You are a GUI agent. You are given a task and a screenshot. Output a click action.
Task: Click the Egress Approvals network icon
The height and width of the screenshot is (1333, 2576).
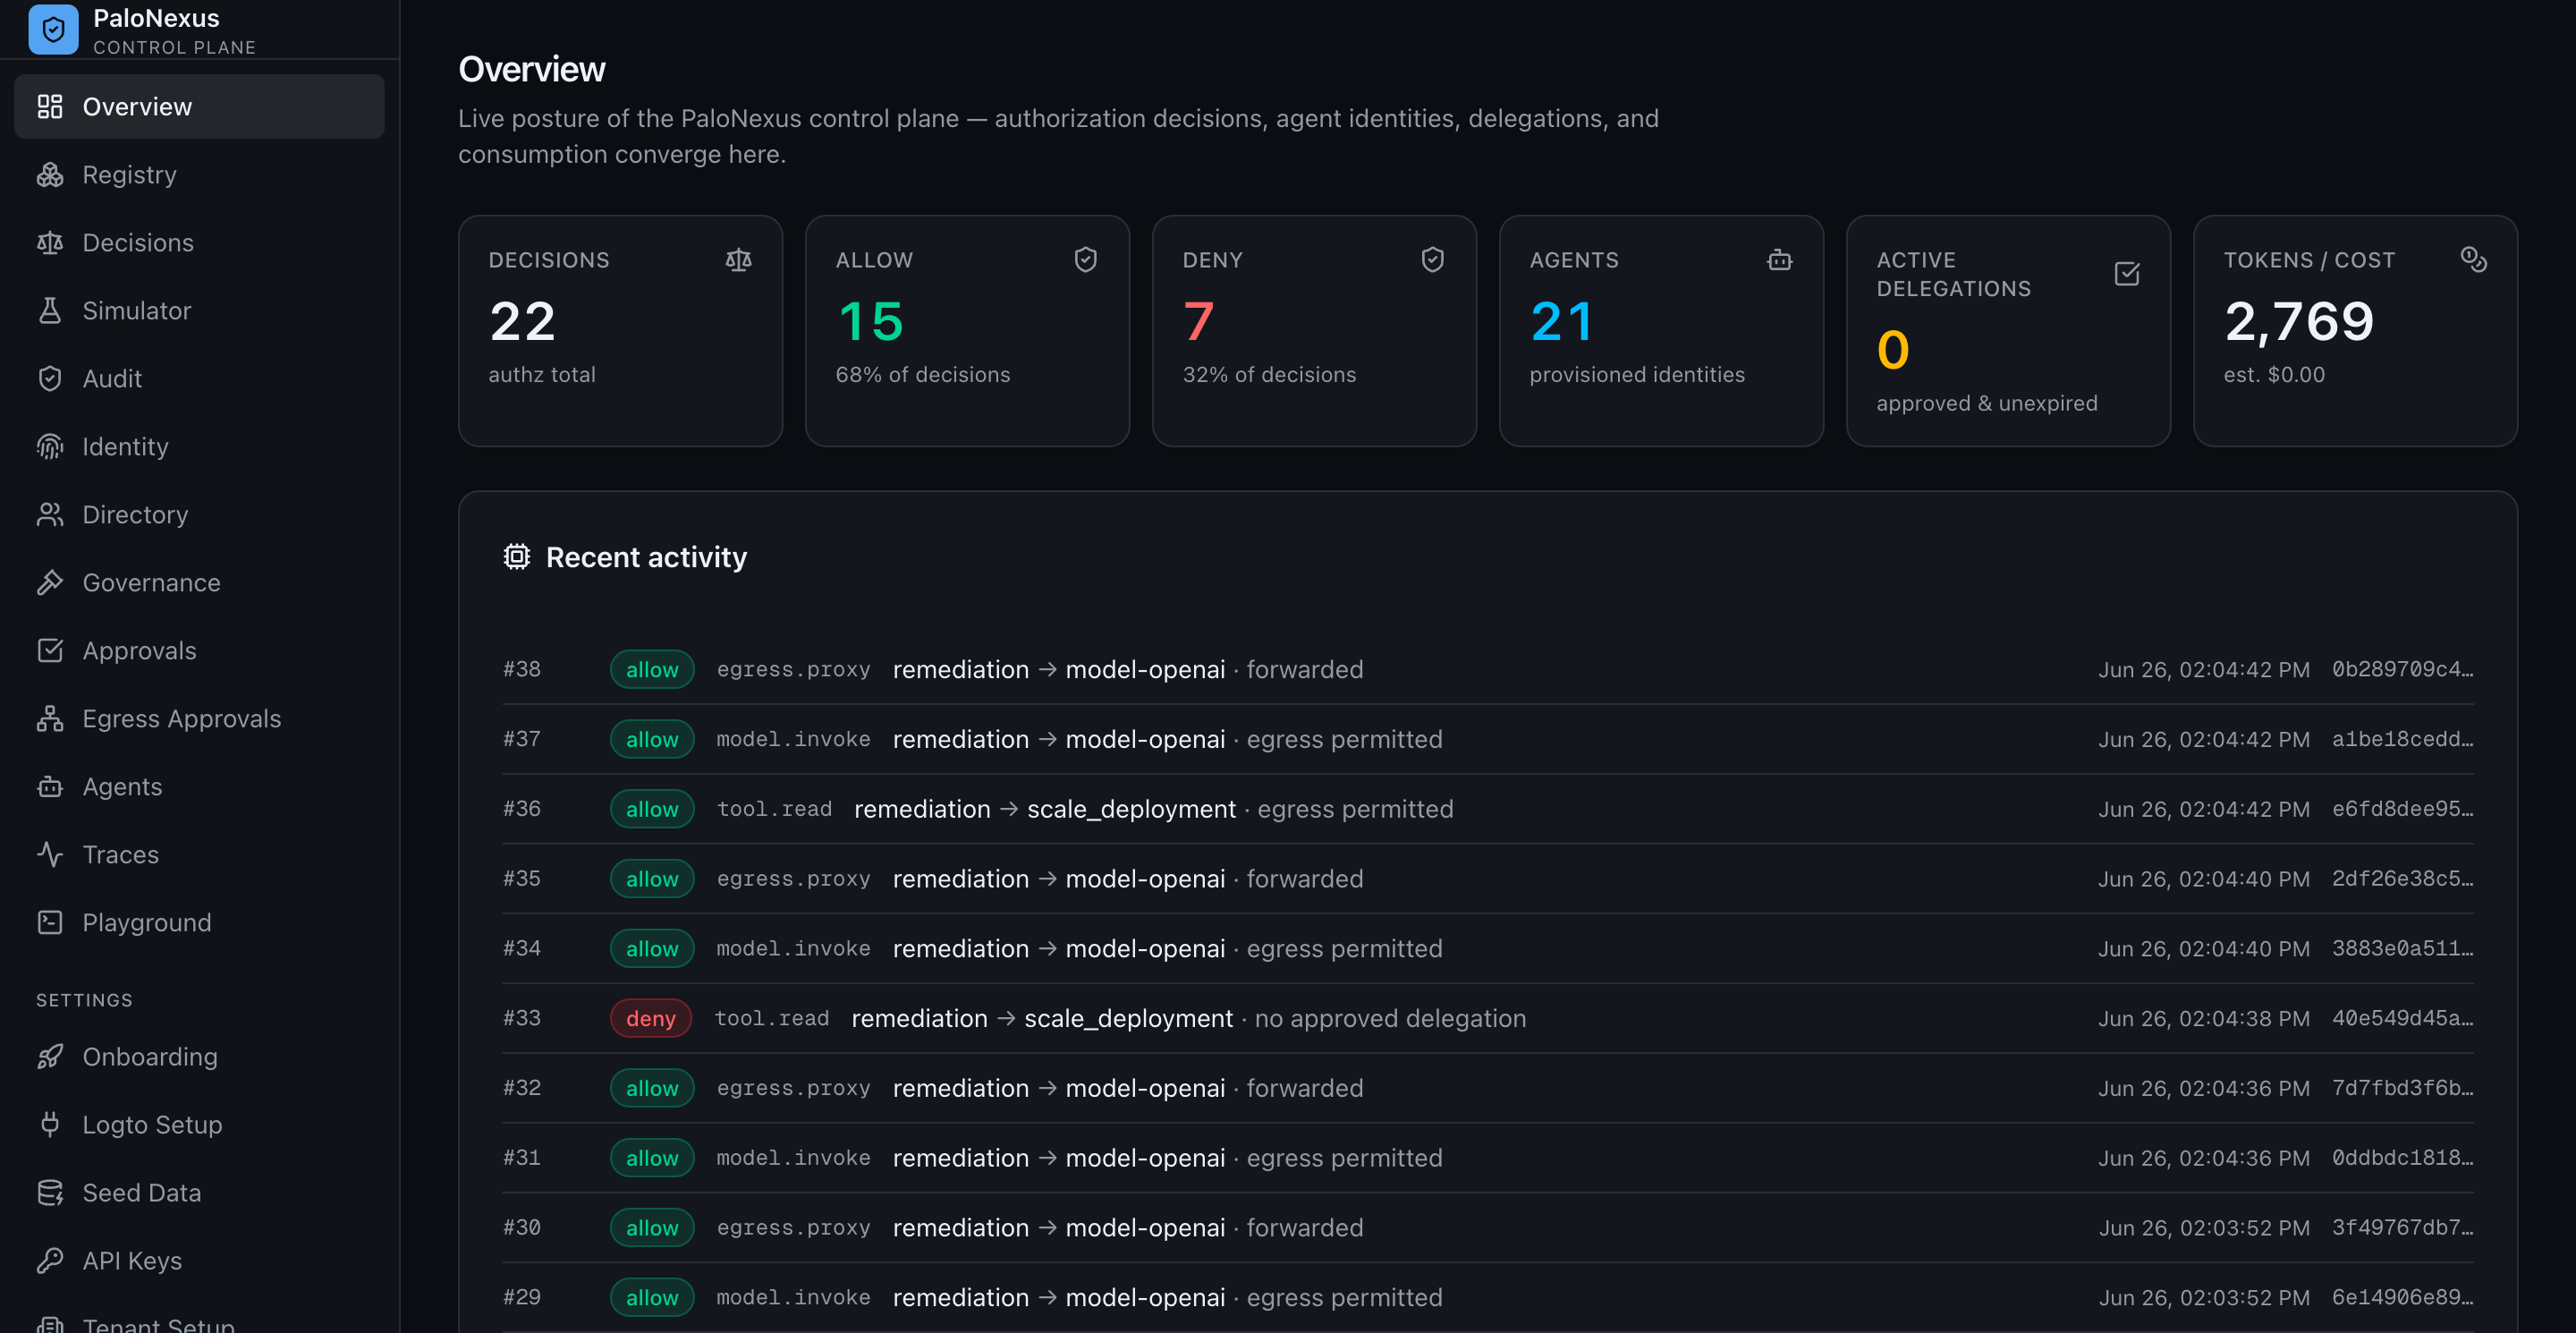click(50, 718)
